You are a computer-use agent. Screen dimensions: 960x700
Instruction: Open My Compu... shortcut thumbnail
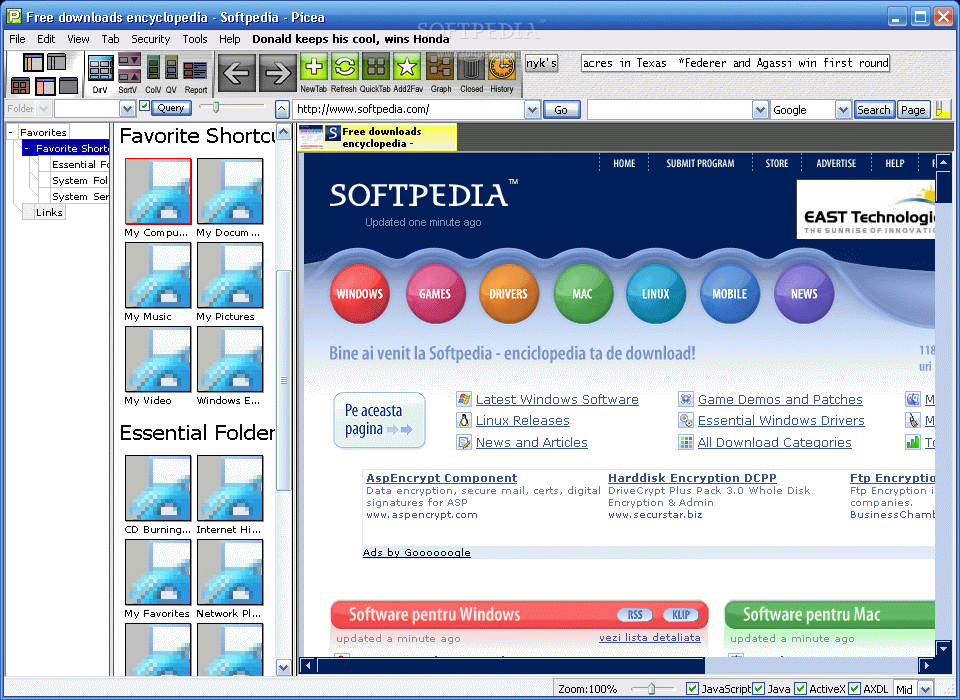point(158,191)
